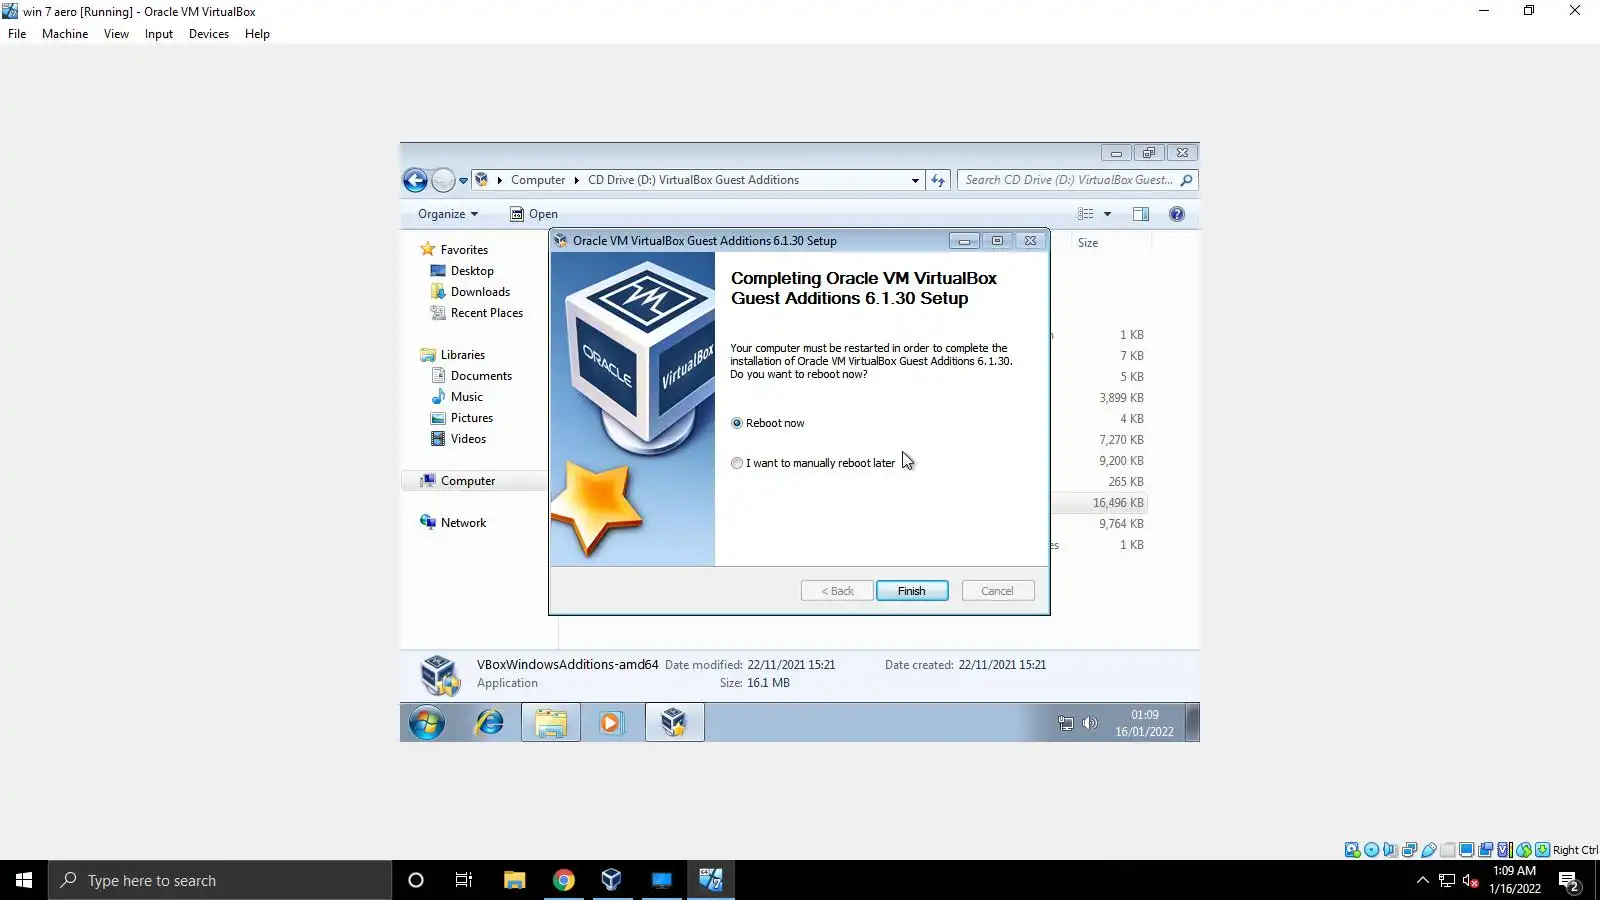Click the guest network tray icon
1600x900 pixels.
1066,723
